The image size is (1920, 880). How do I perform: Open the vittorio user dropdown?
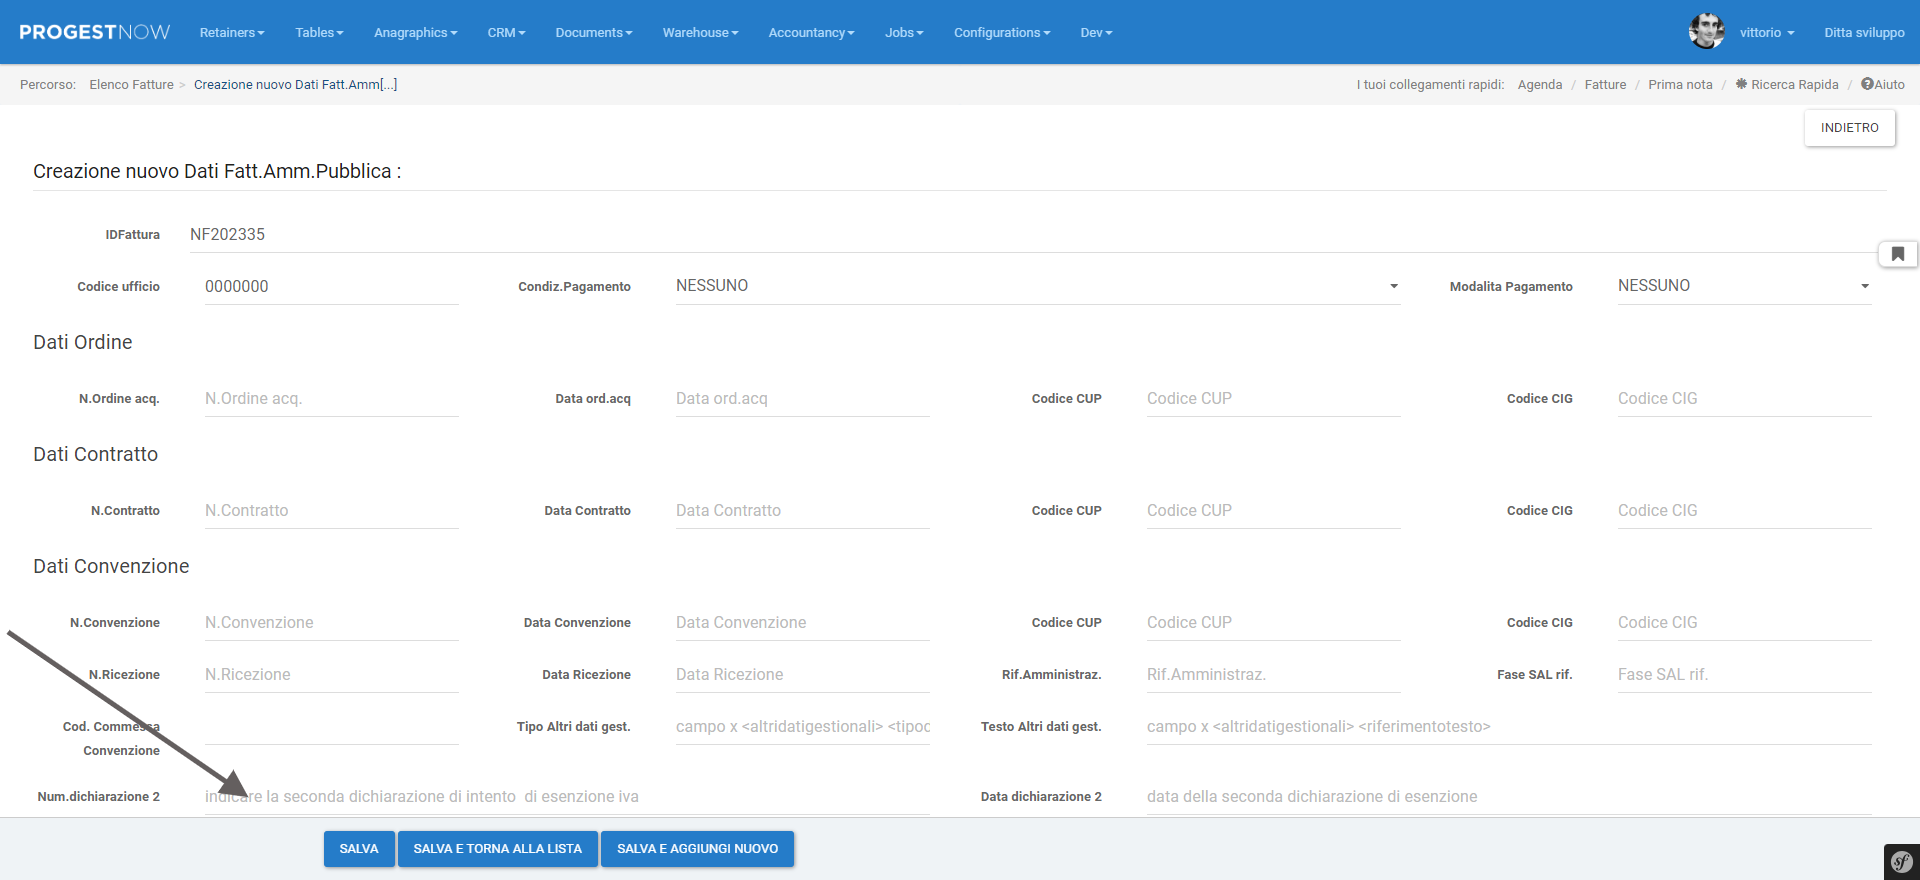(x=1766, y=32)
